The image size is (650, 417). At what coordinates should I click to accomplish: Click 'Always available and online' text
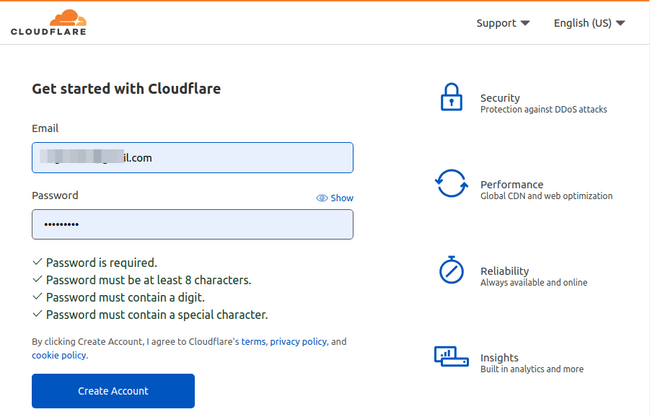coord(534,282)
